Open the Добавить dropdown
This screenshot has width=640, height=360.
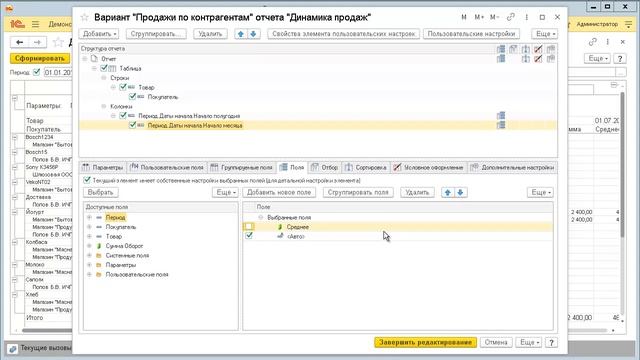[x=99, y=34]
